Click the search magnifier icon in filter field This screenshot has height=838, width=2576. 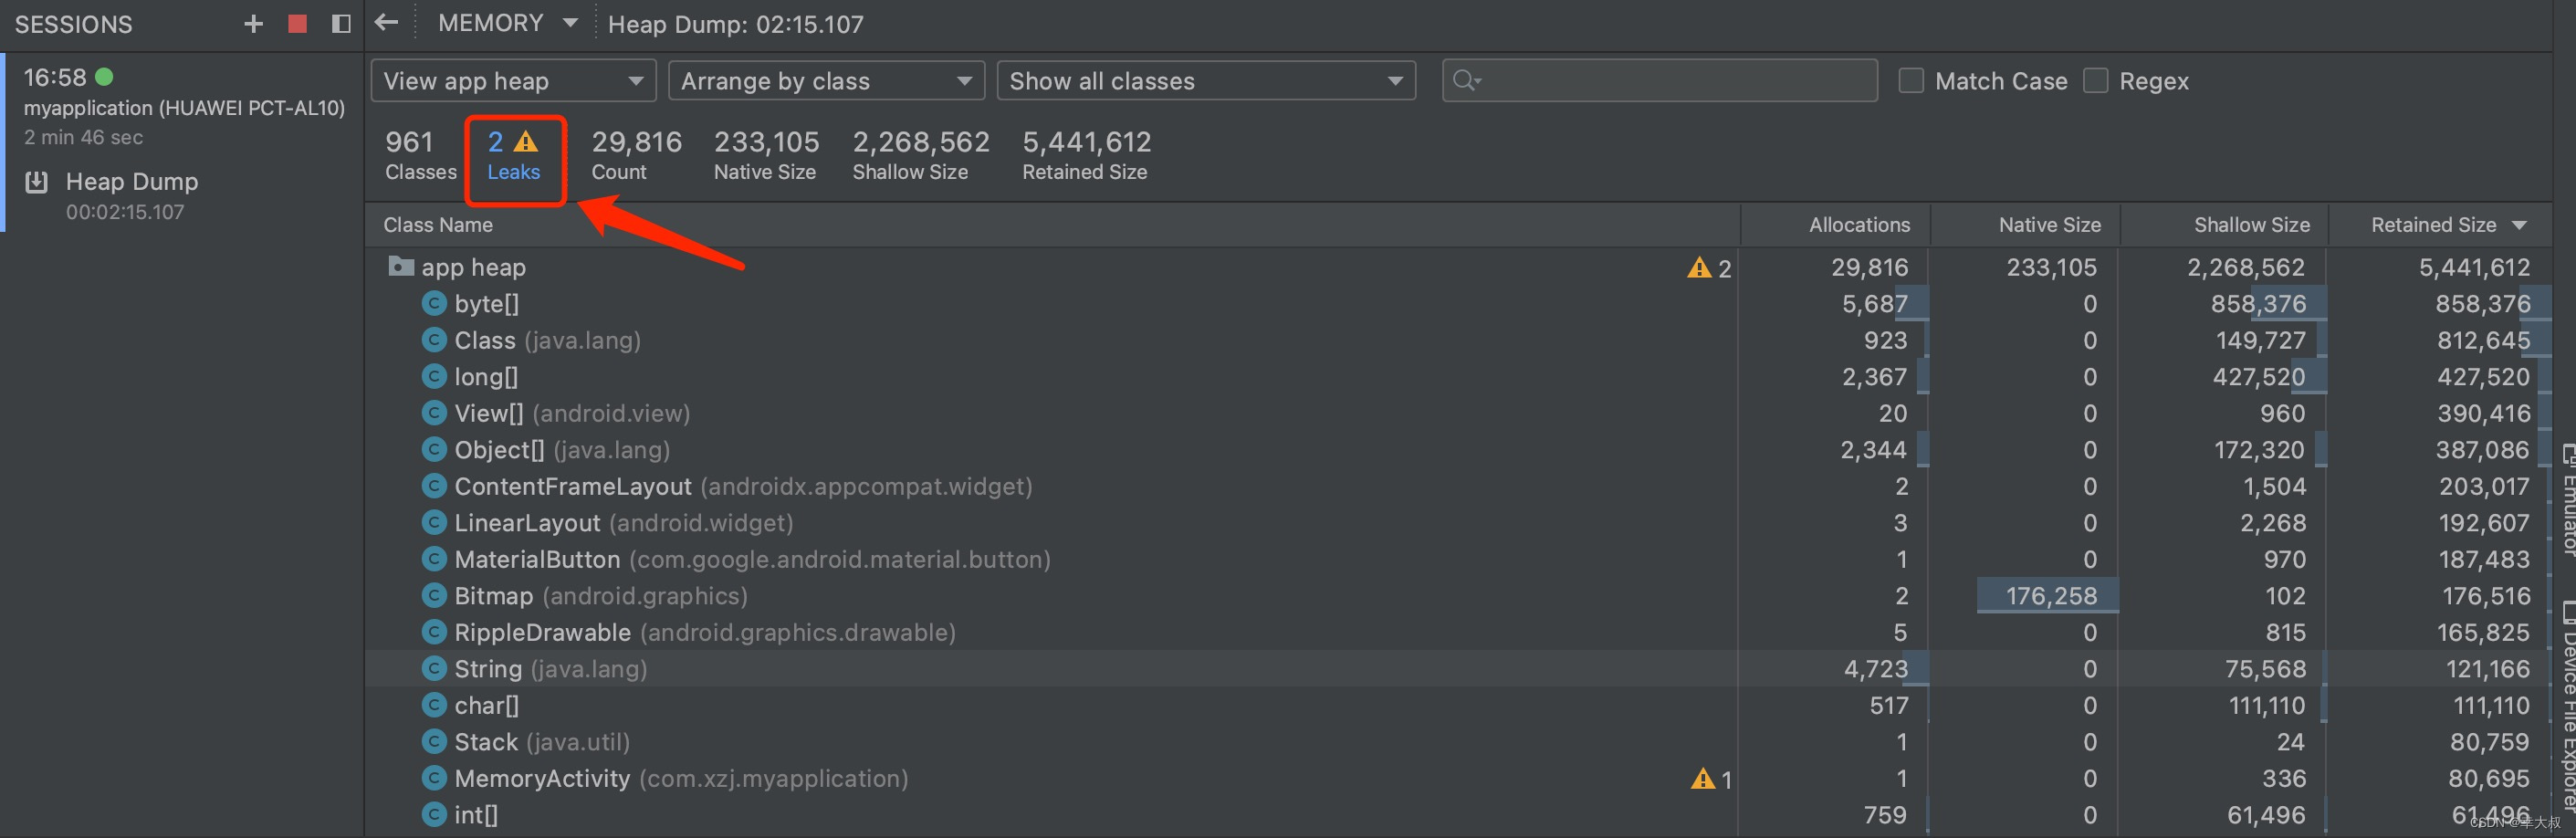(x=1466, y=80)
